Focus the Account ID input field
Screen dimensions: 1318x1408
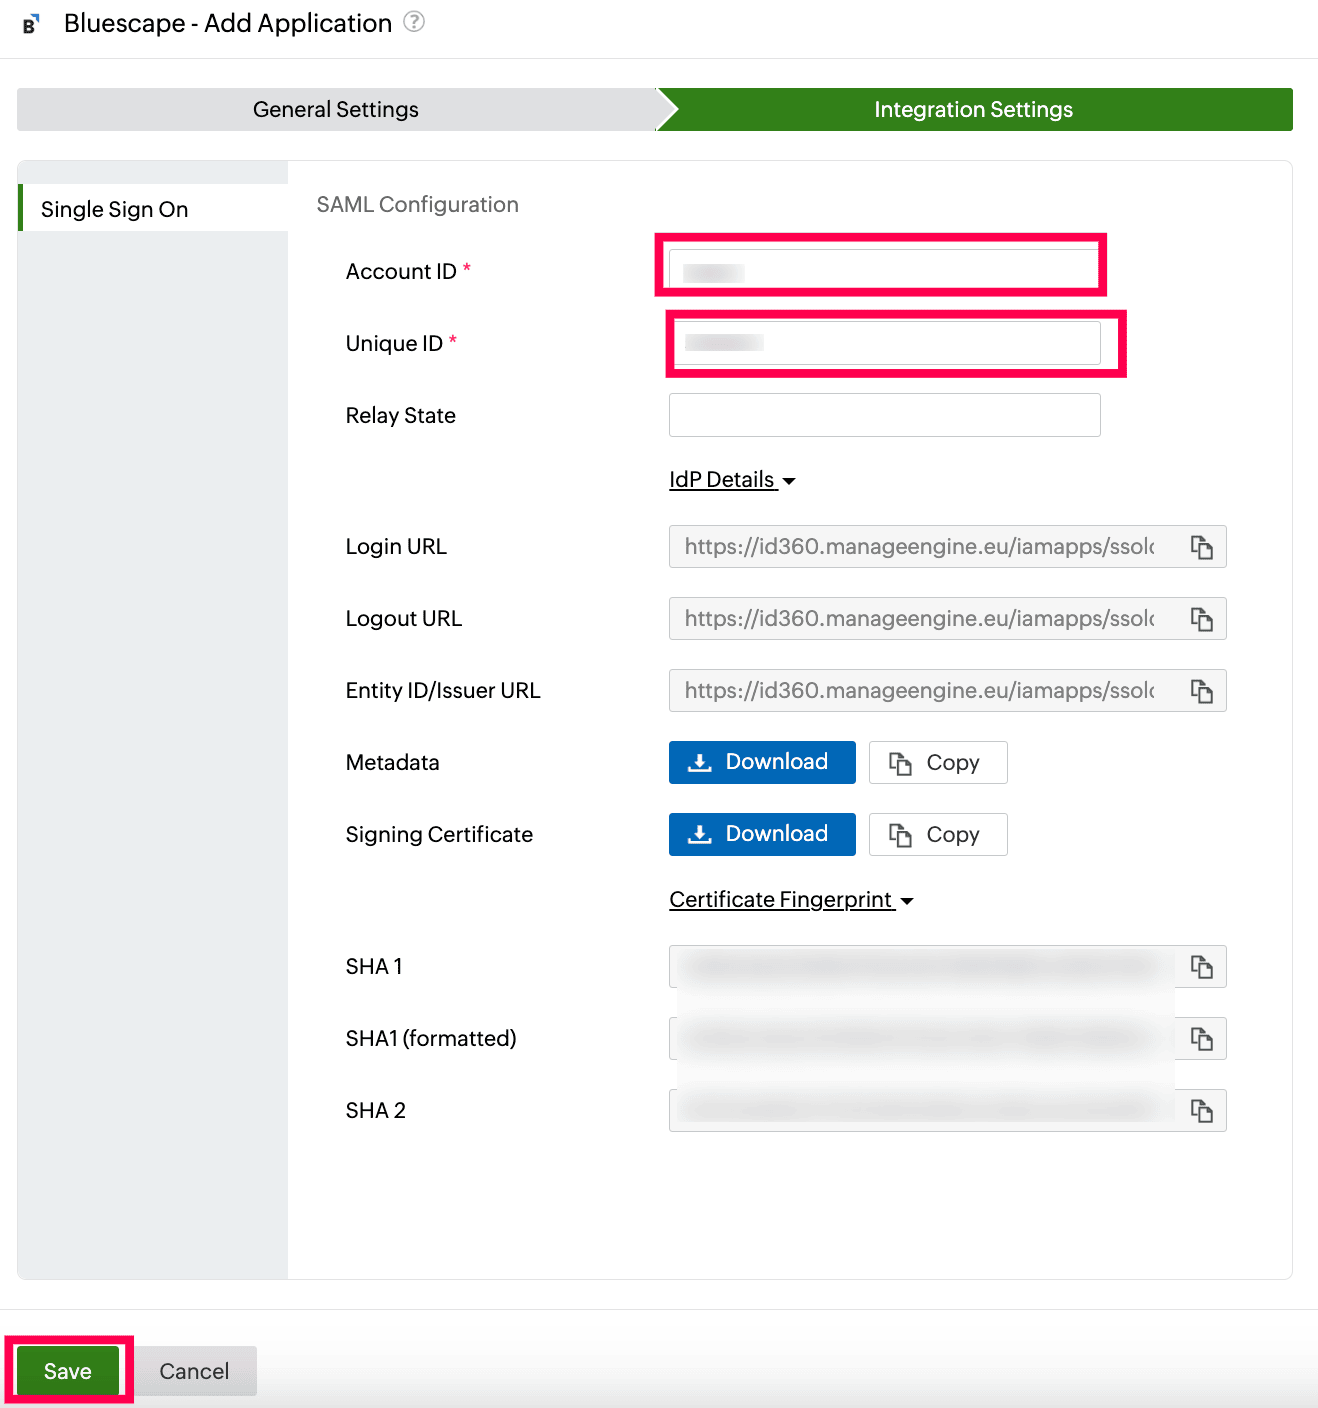point(884,271)
